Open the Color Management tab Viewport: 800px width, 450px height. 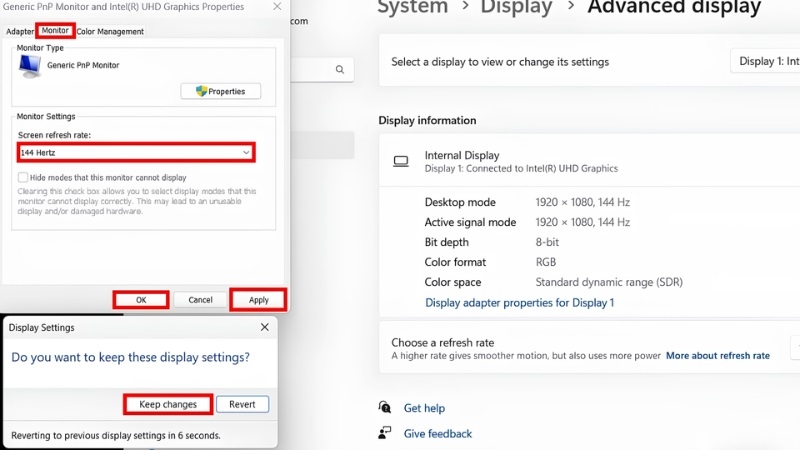(x=110, y=32)
